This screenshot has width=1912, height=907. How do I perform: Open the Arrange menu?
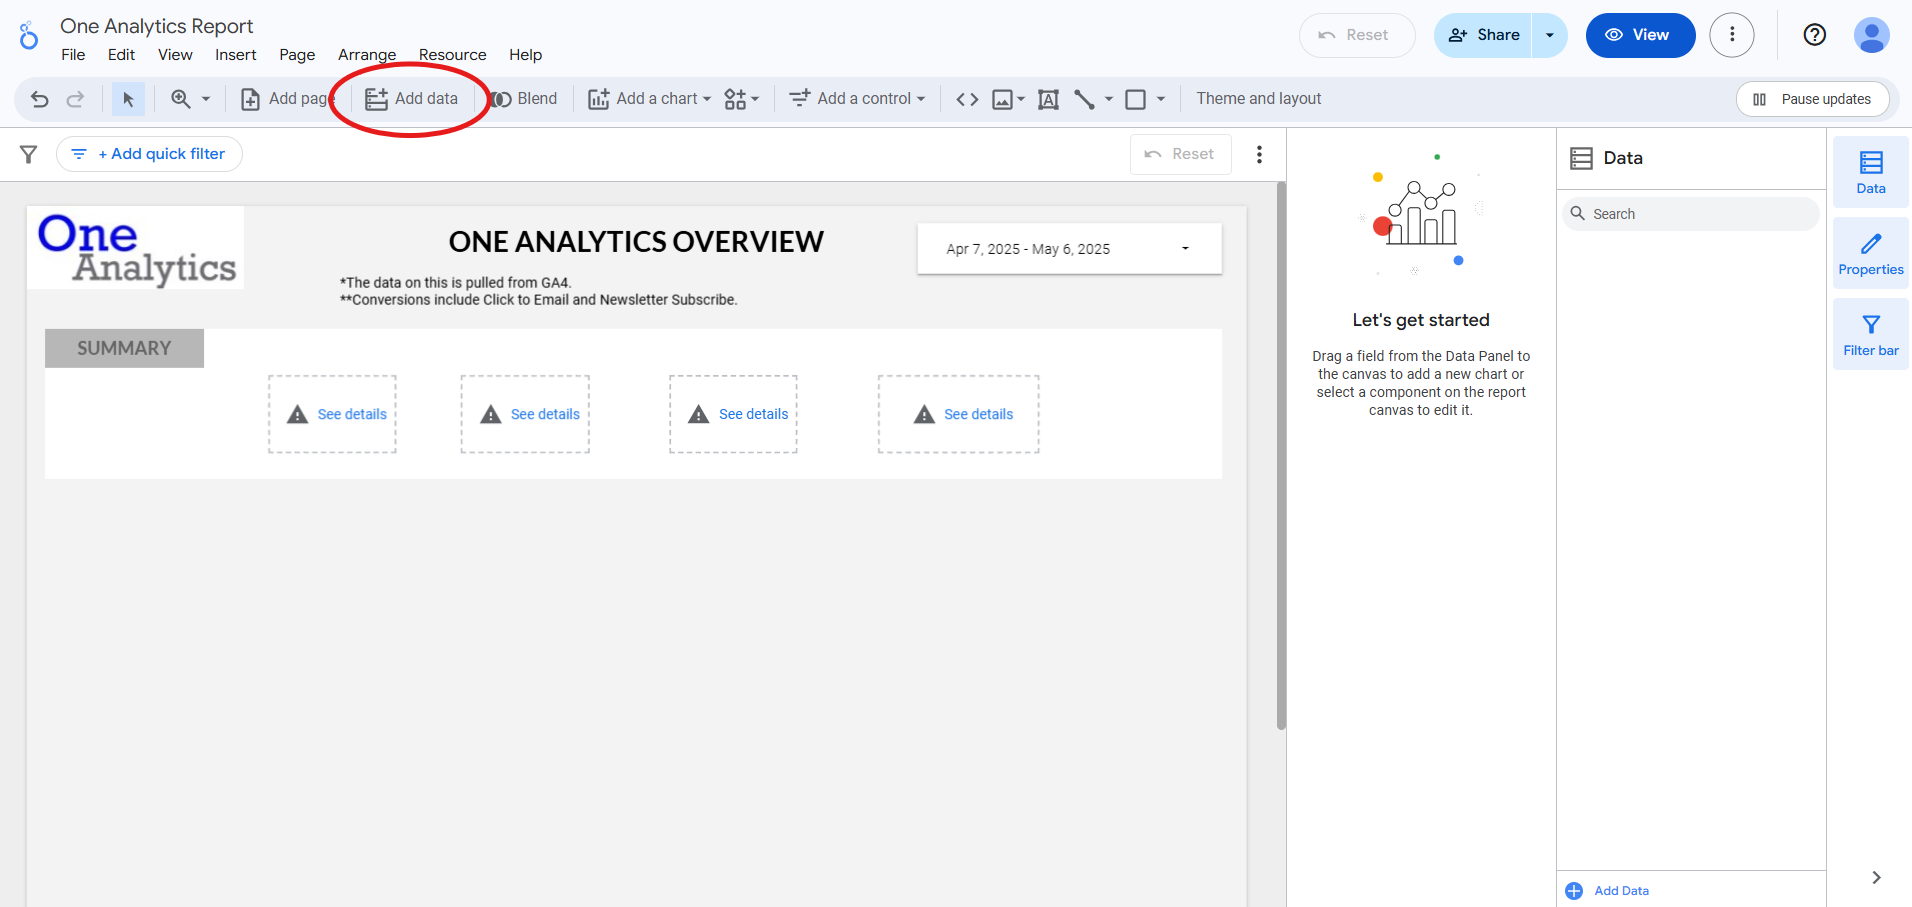[x=367, y=55]
